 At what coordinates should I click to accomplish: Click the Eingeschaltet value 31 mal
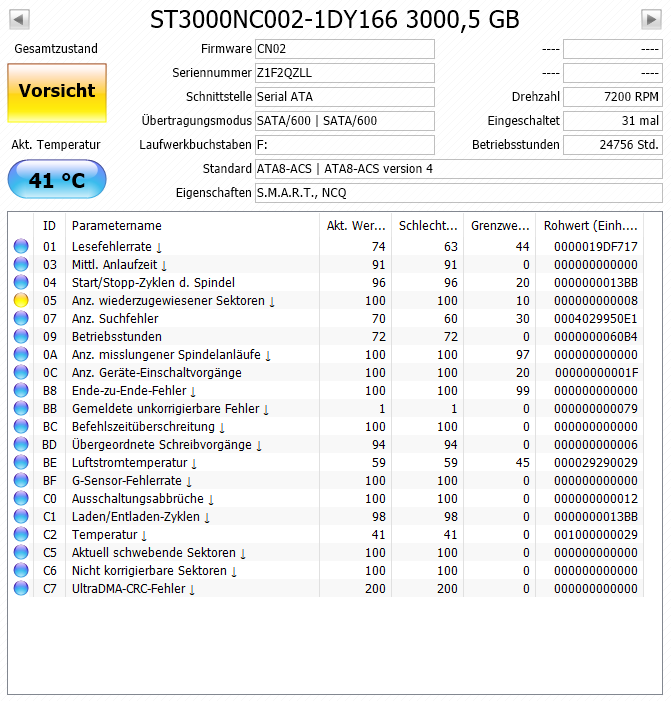click(612, 121)
